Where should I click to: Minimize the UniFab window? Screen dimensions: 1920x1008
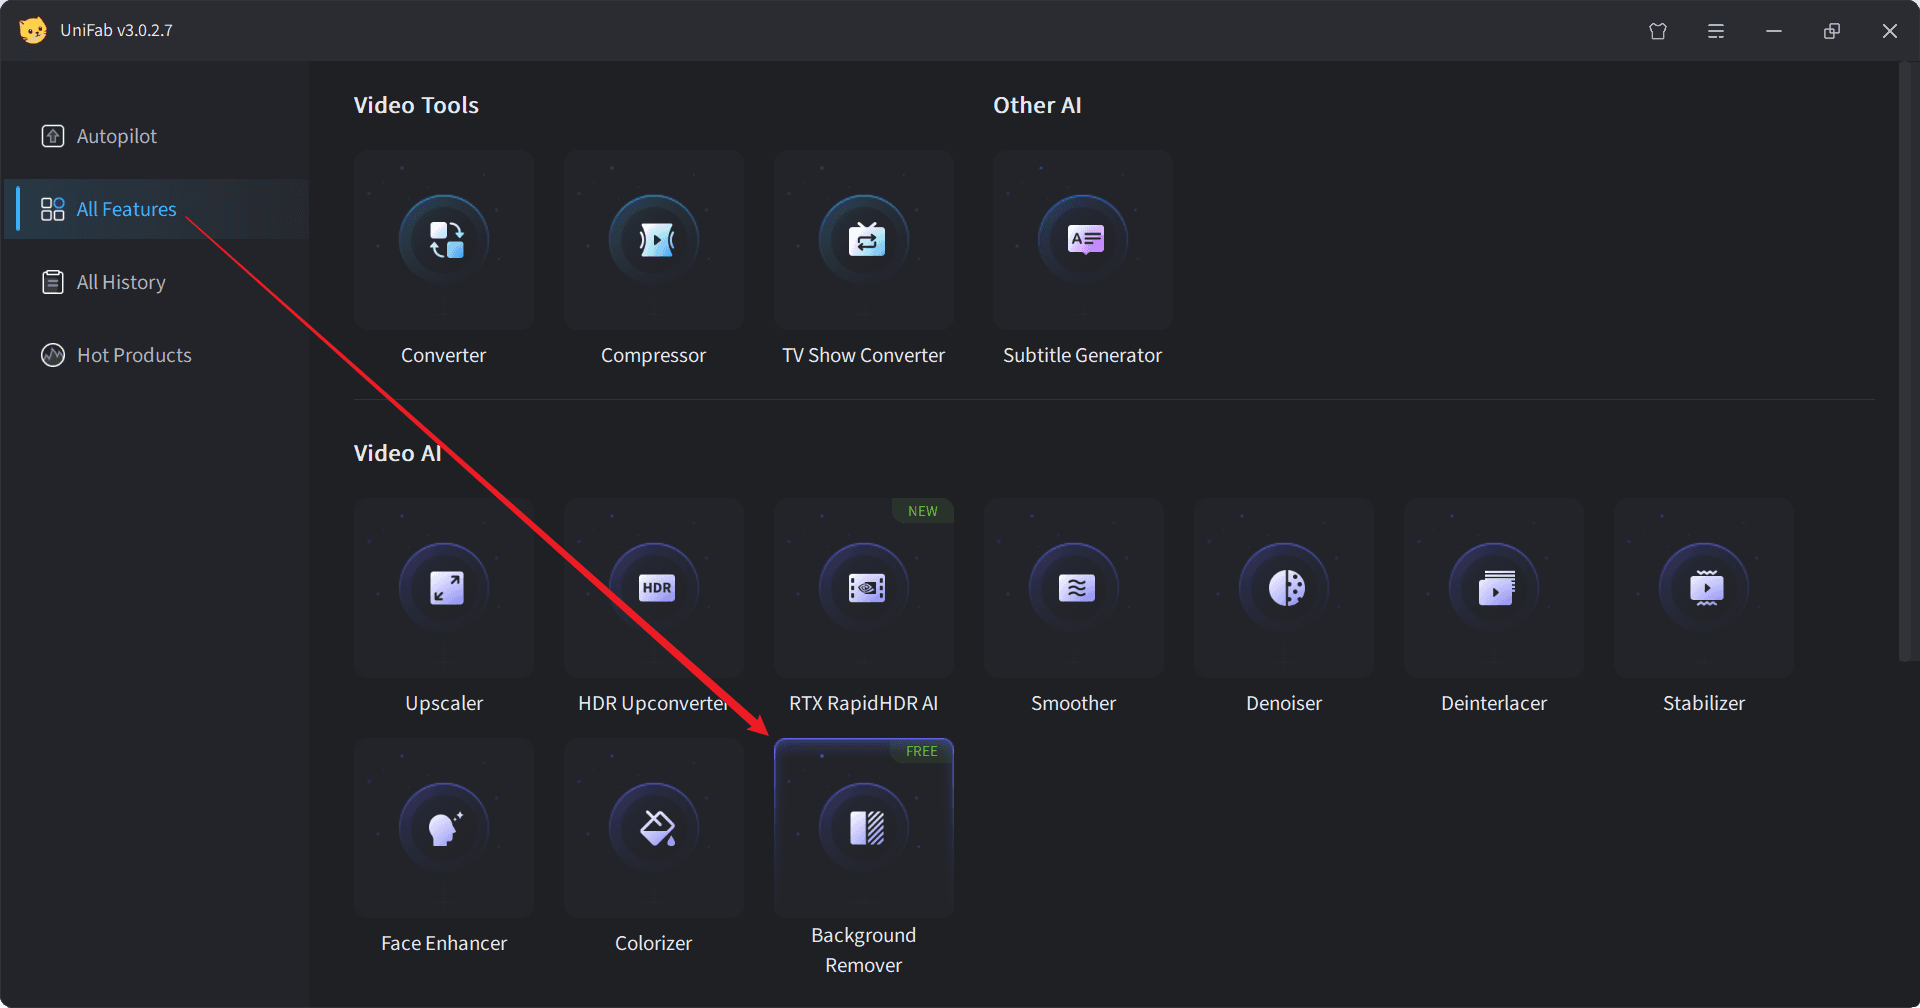1774,31
